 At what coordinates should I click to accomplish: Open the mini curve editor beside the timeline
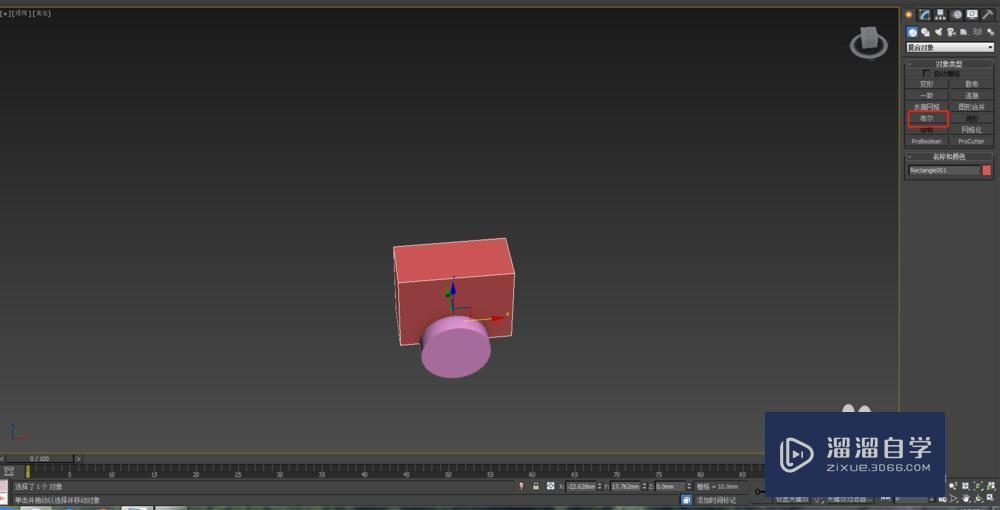tap(9, 471)
